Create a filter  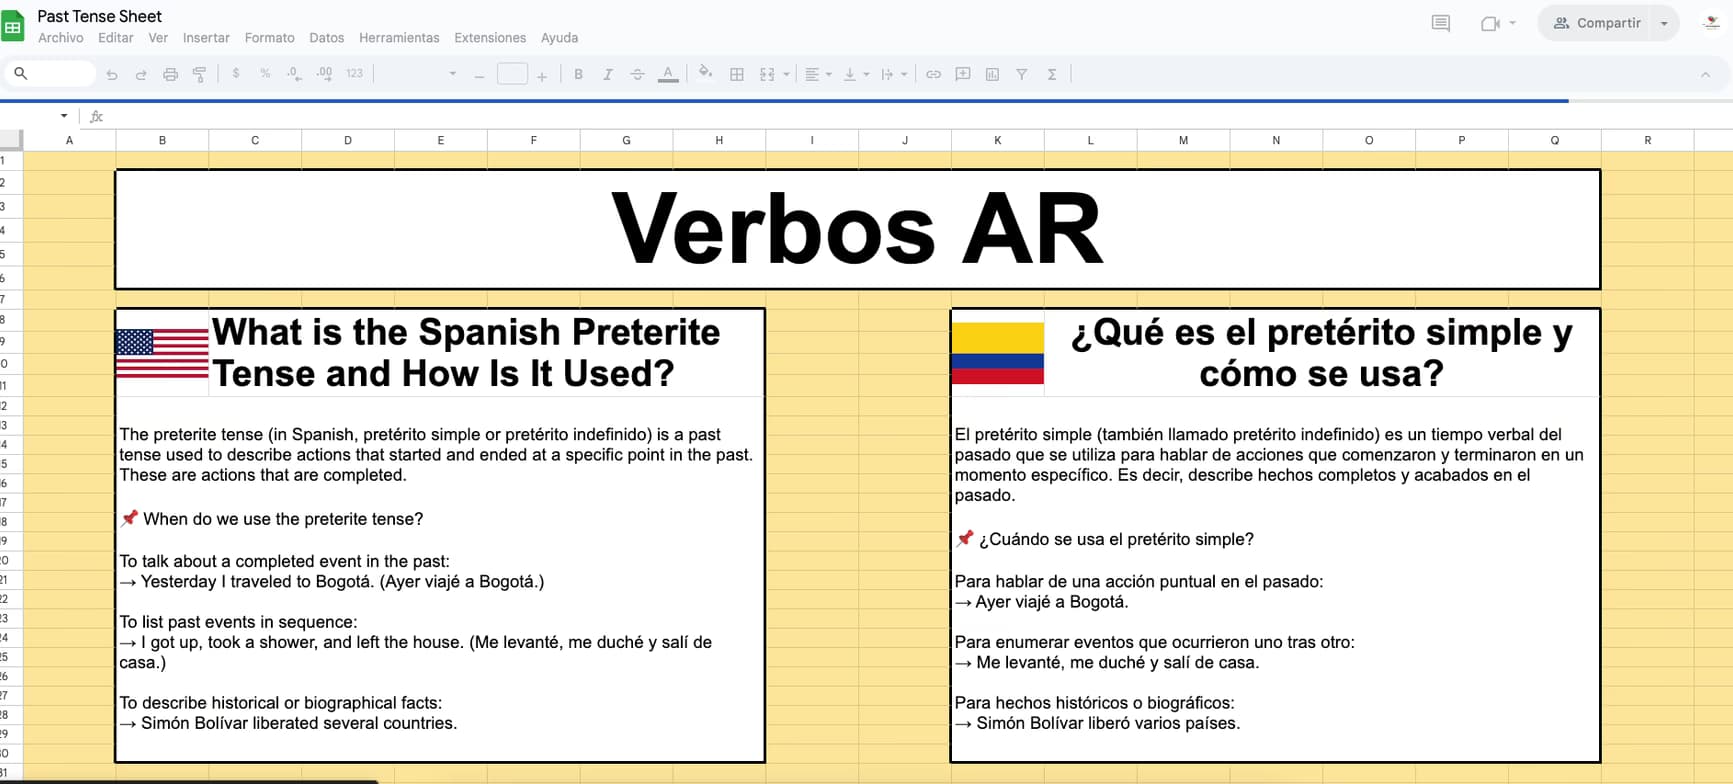[x=1022, y=74]
